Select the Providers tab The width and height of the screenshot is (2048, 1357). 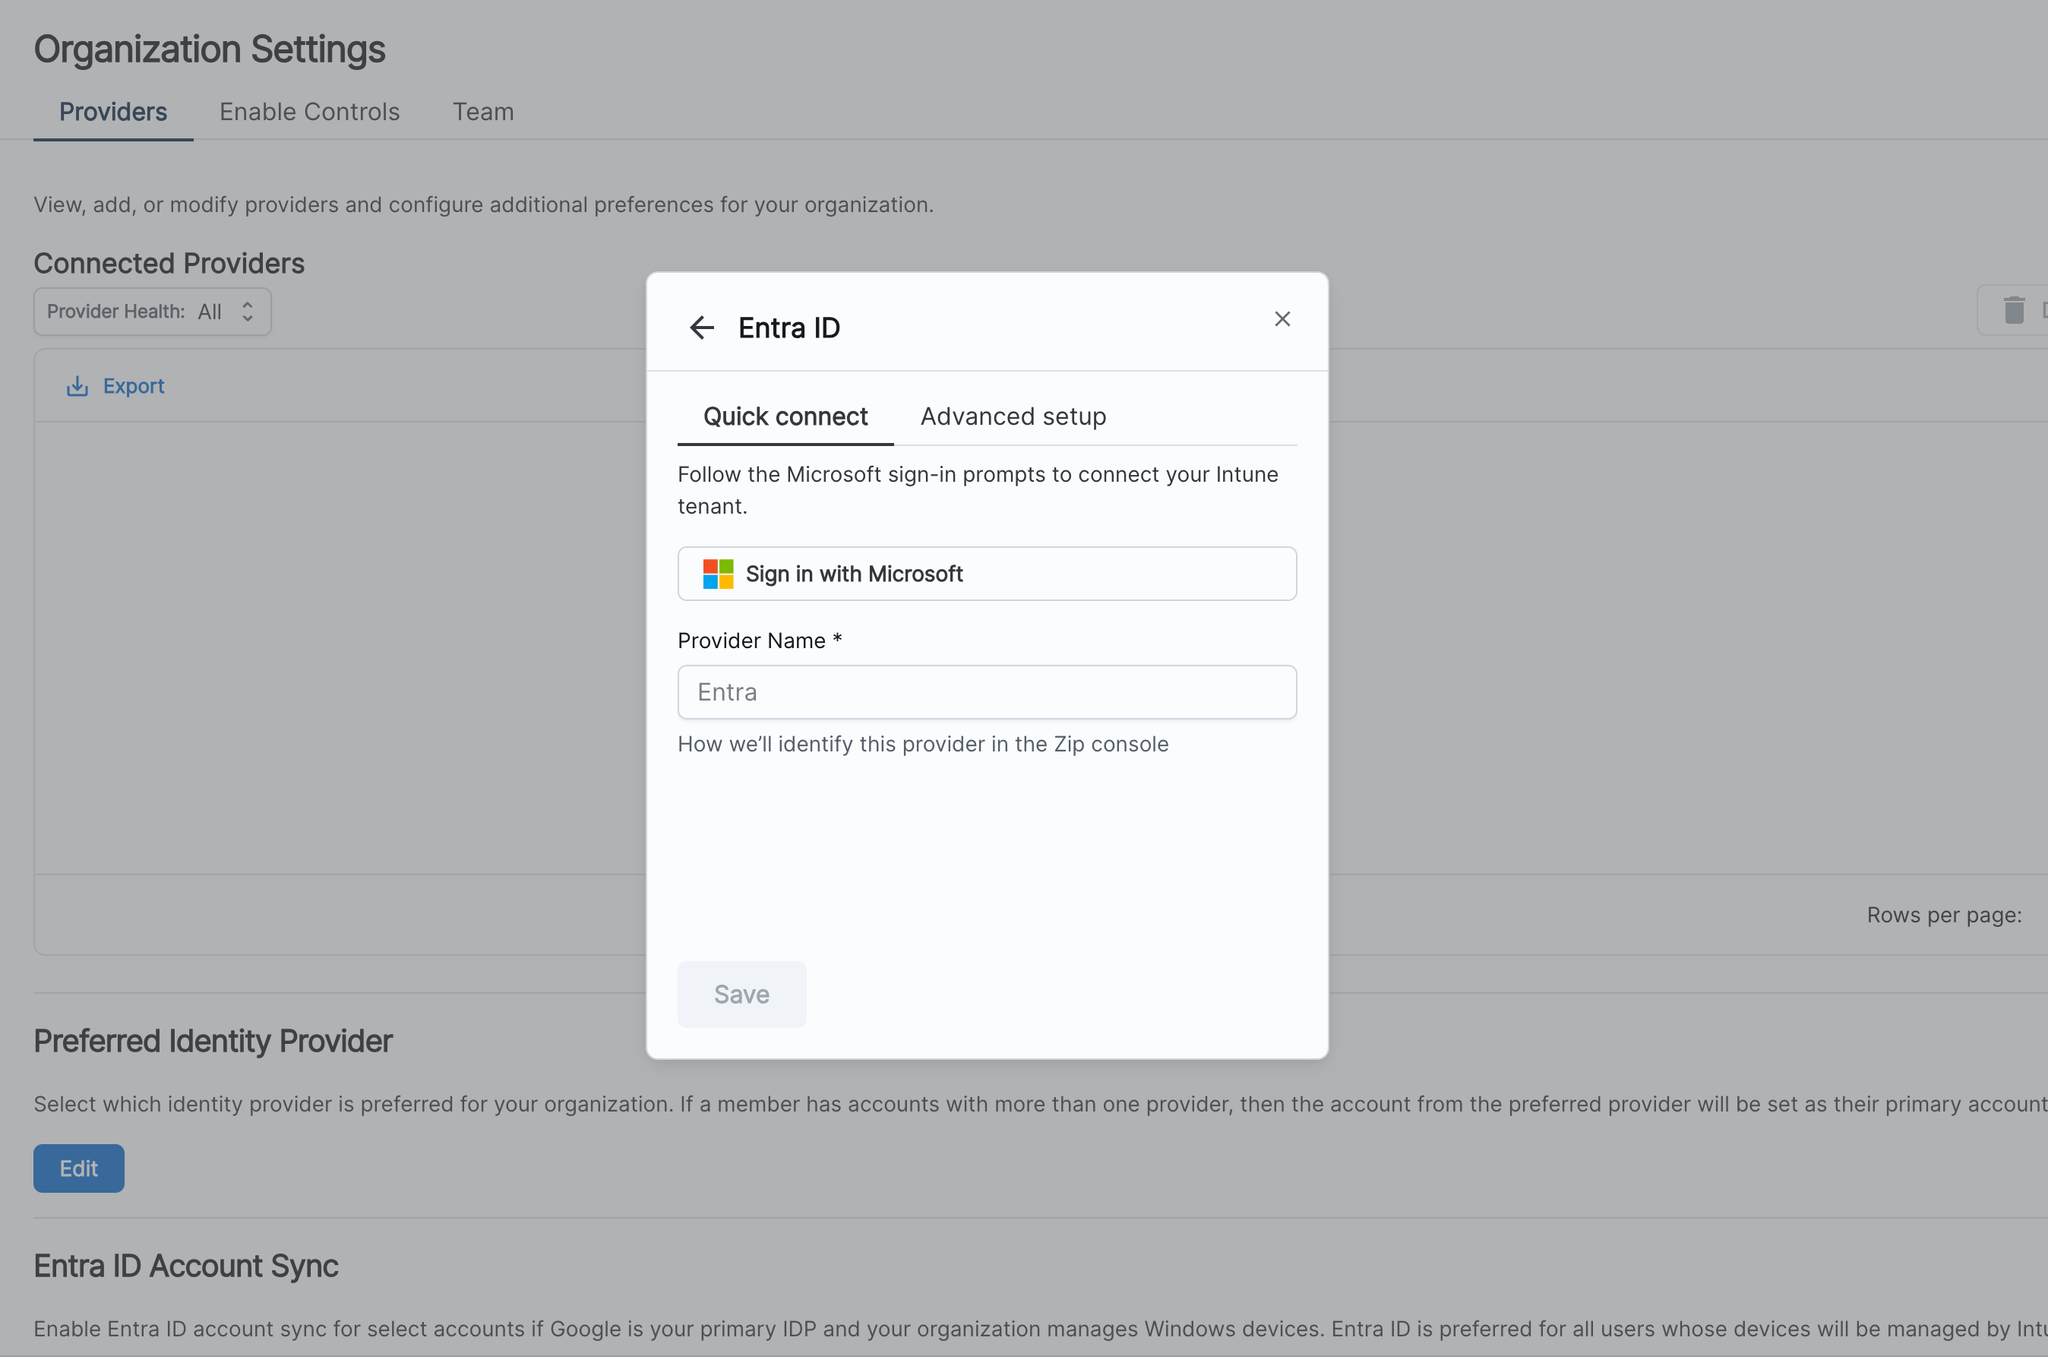coord(113,112)
